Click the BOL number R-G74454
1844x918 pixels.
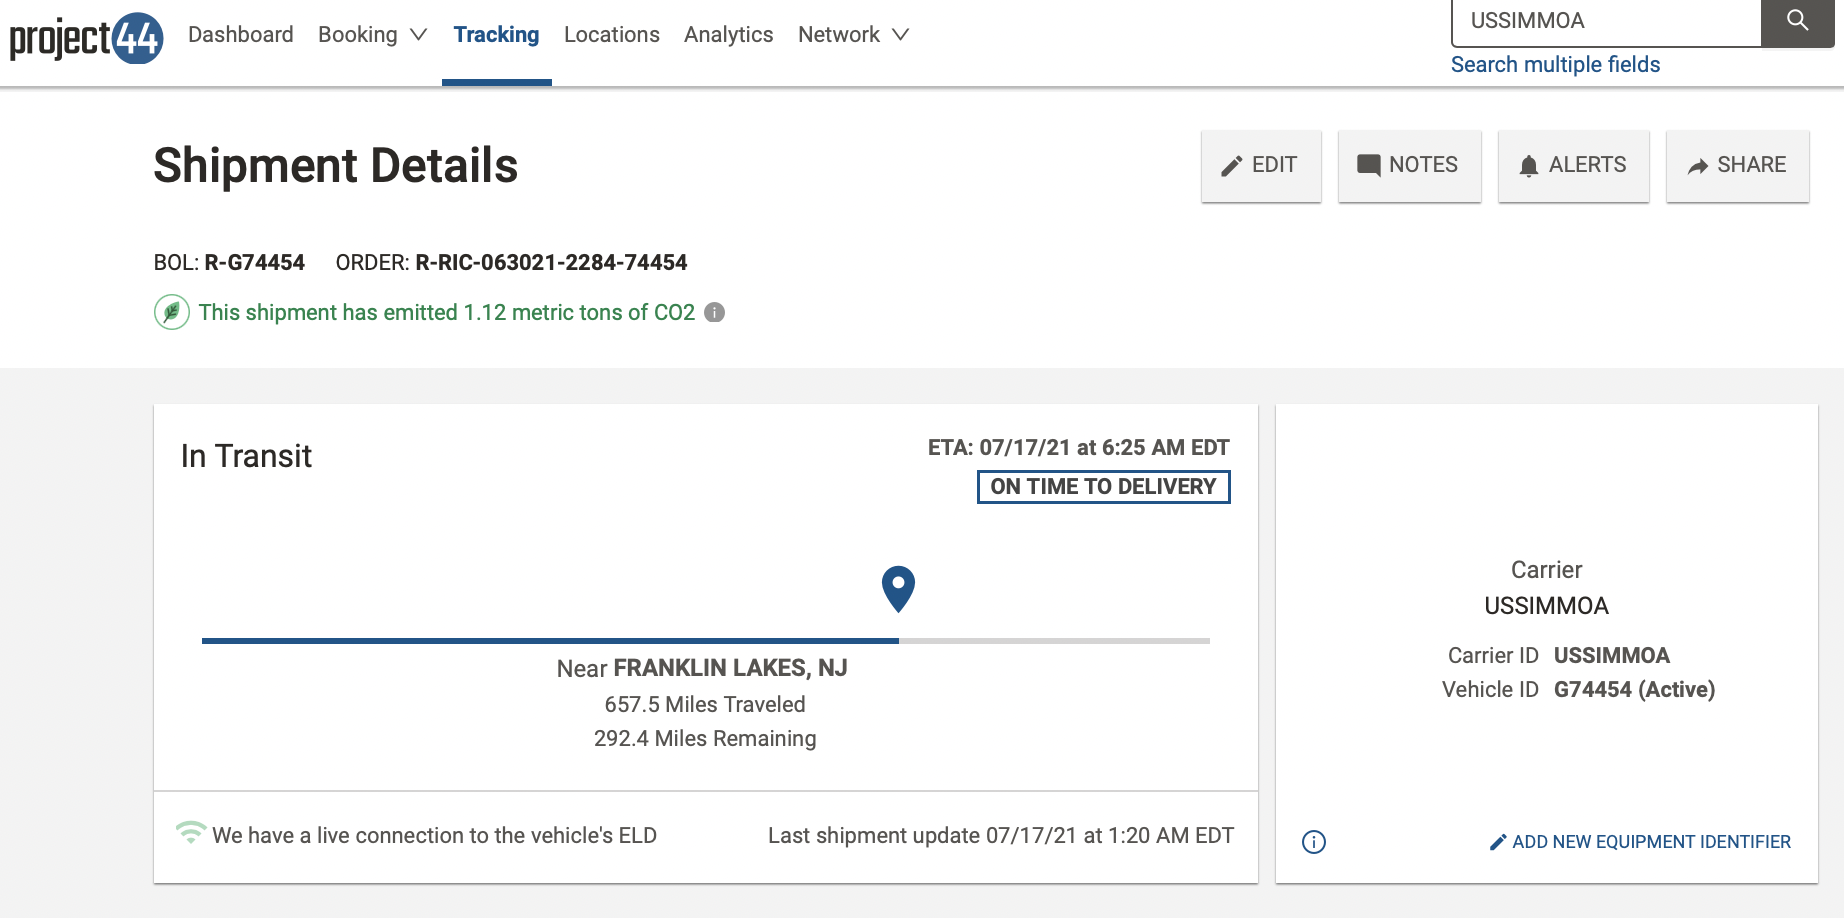point(255,263)
